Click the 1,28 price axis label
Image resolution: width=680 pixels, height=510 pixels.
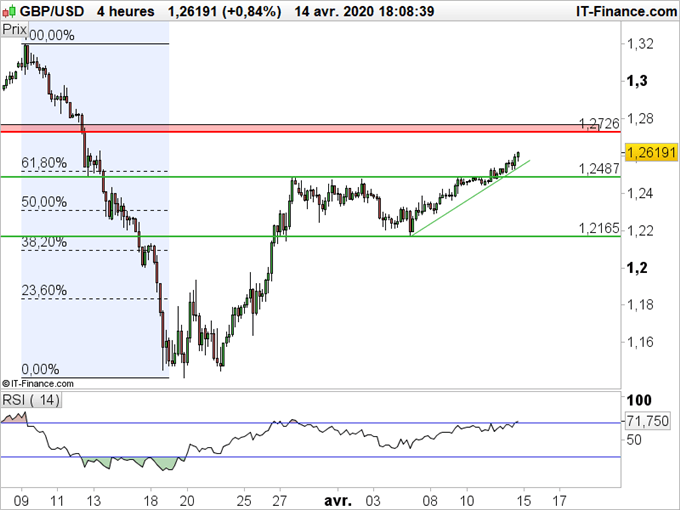640,118
